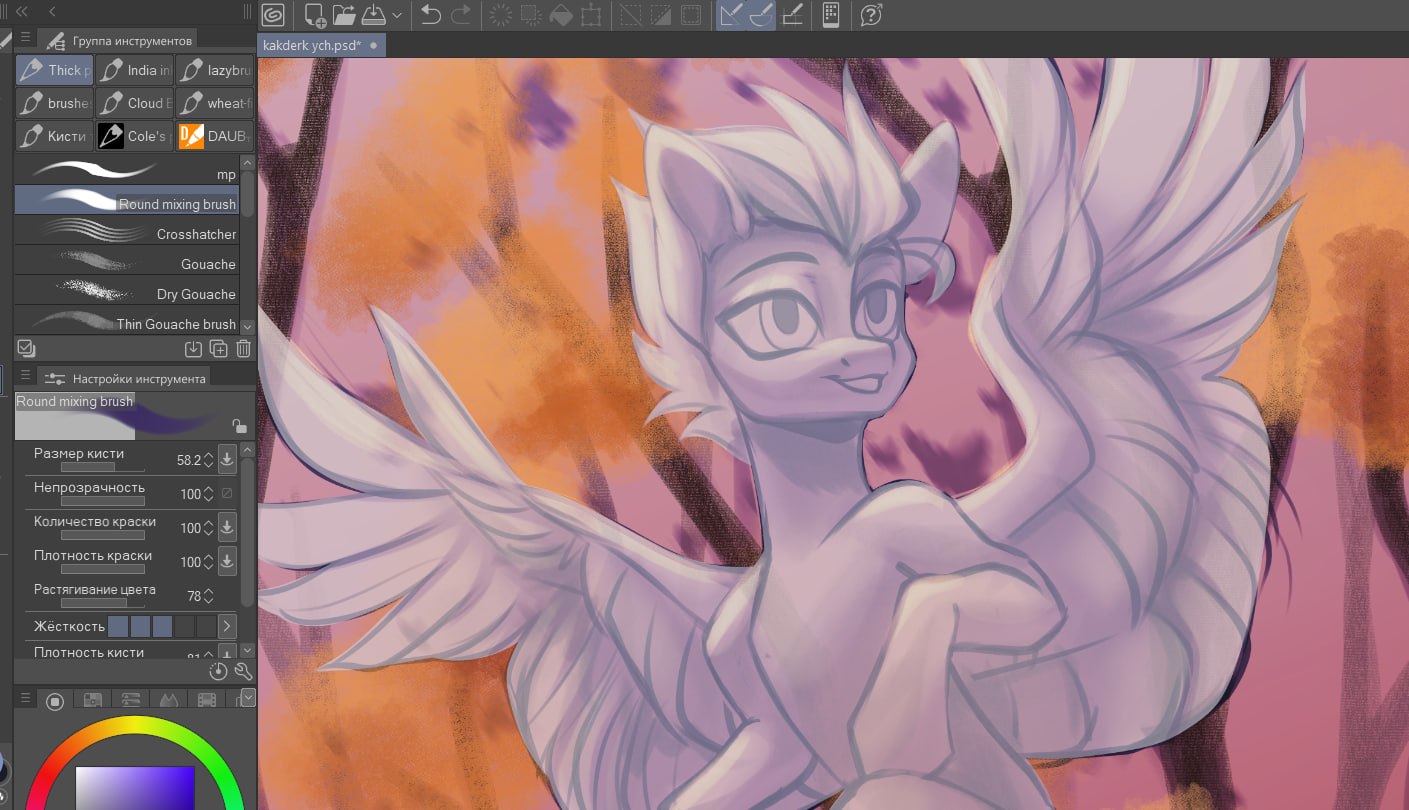Open Clip Studio support help icon
This screenshot has width=1409, height=810.
coord(871,15)
